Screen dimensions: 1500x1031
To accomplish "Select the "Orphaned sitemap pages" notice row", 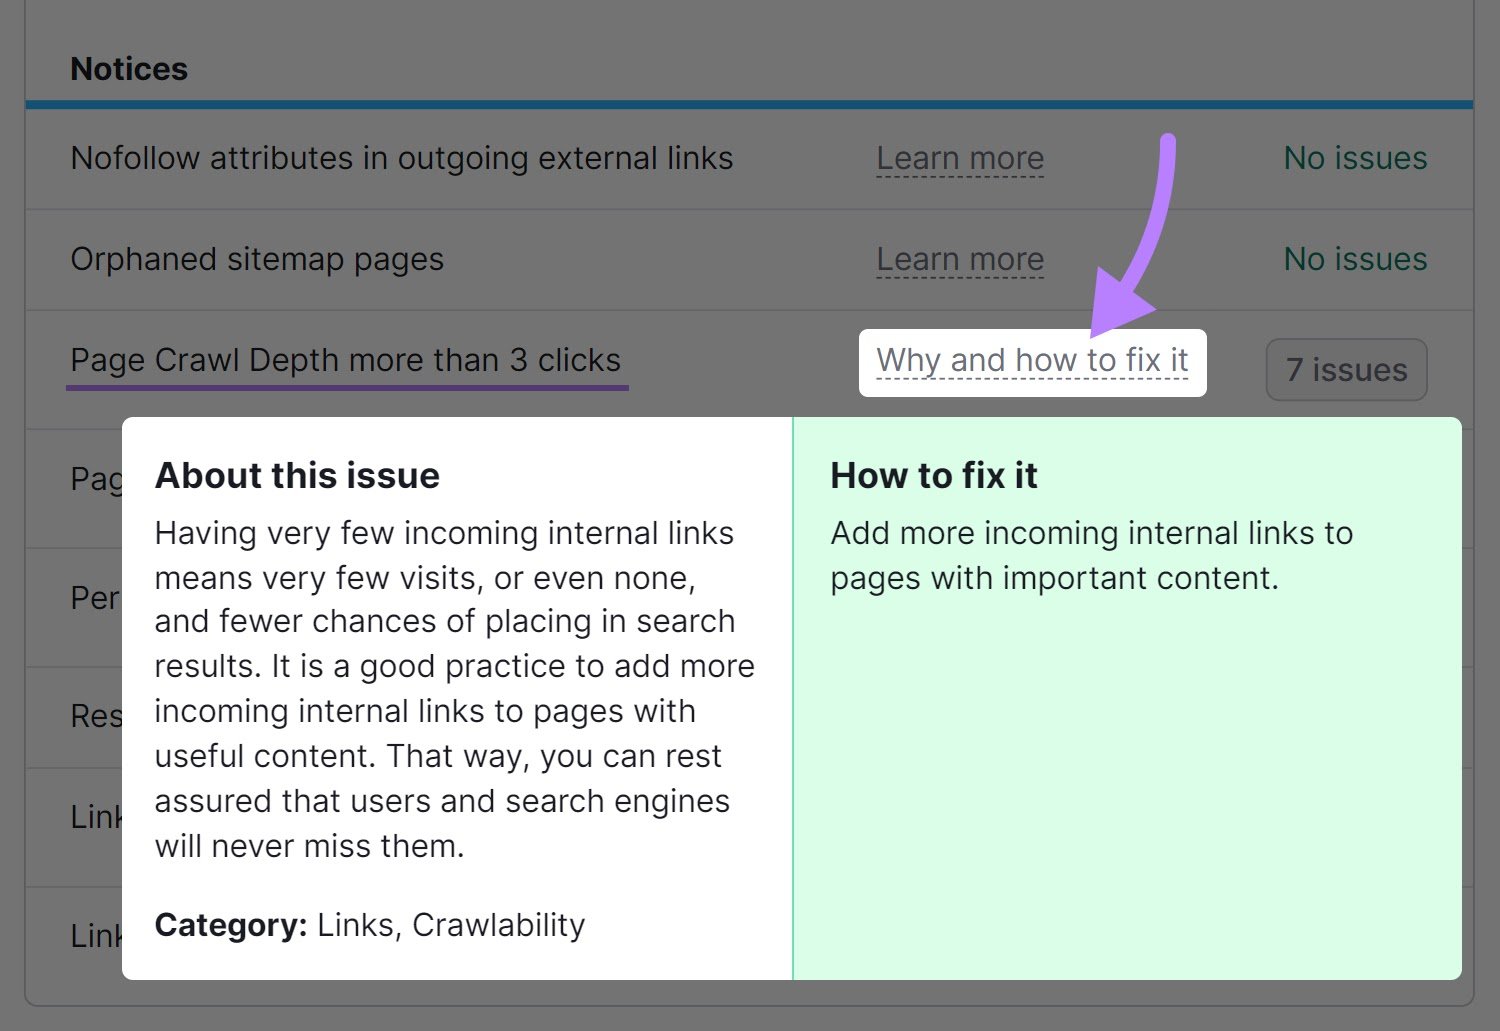I will tap(256, 259).
